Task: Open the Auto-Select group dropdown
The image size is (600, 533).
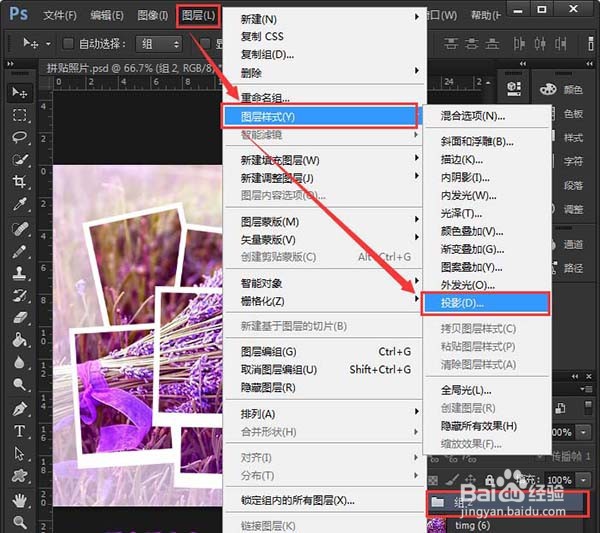Action: (x=159, y=44)
